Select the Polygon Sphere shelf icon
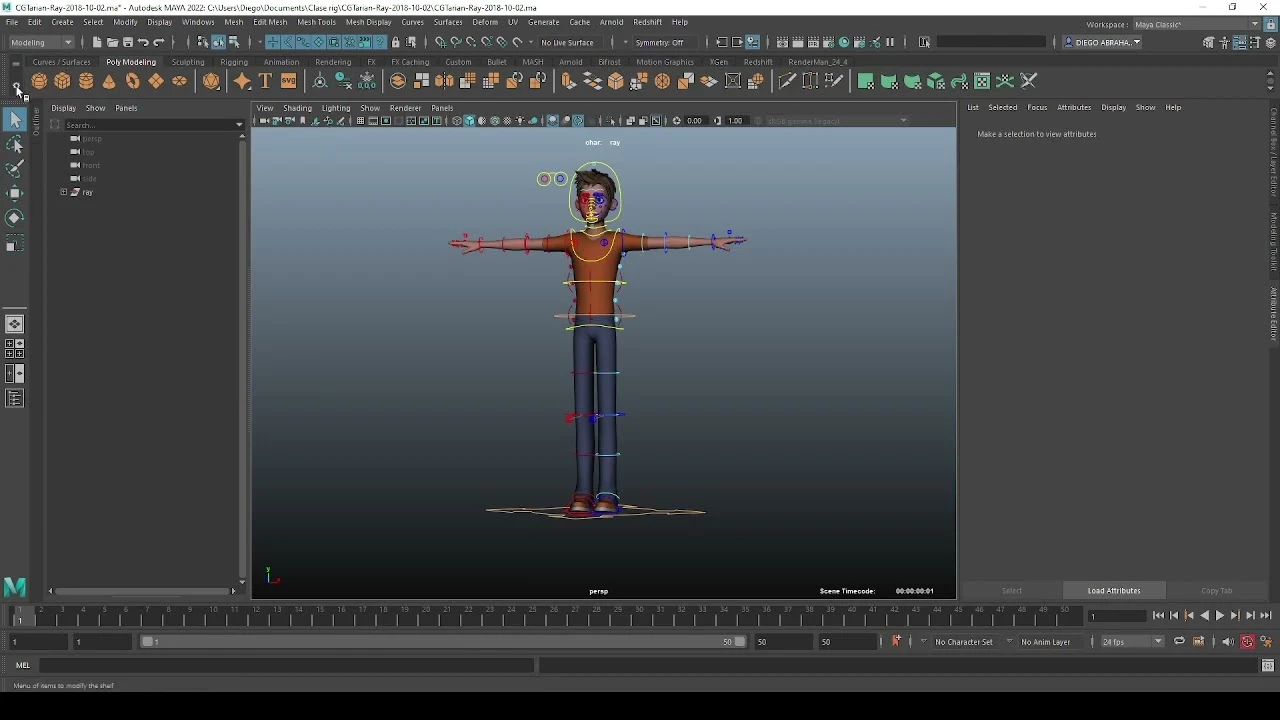Viewport: 1280px width, 720px height. (39, 81)
